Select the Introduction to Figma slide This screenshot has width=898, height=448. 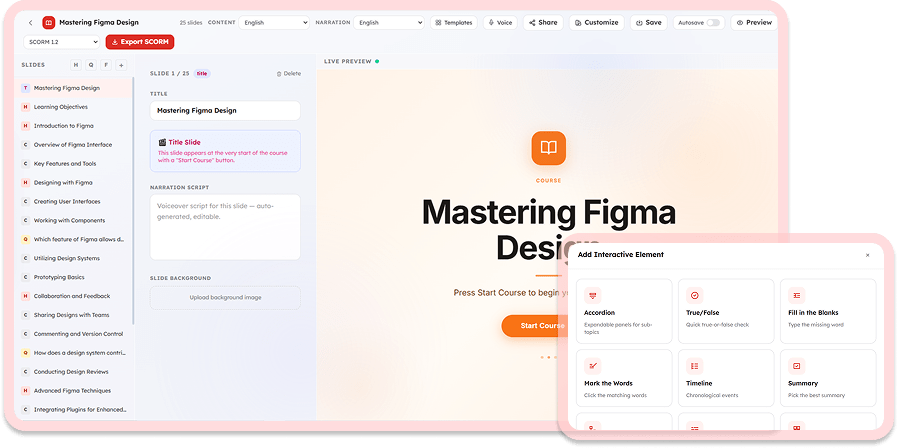coord(74,126)
